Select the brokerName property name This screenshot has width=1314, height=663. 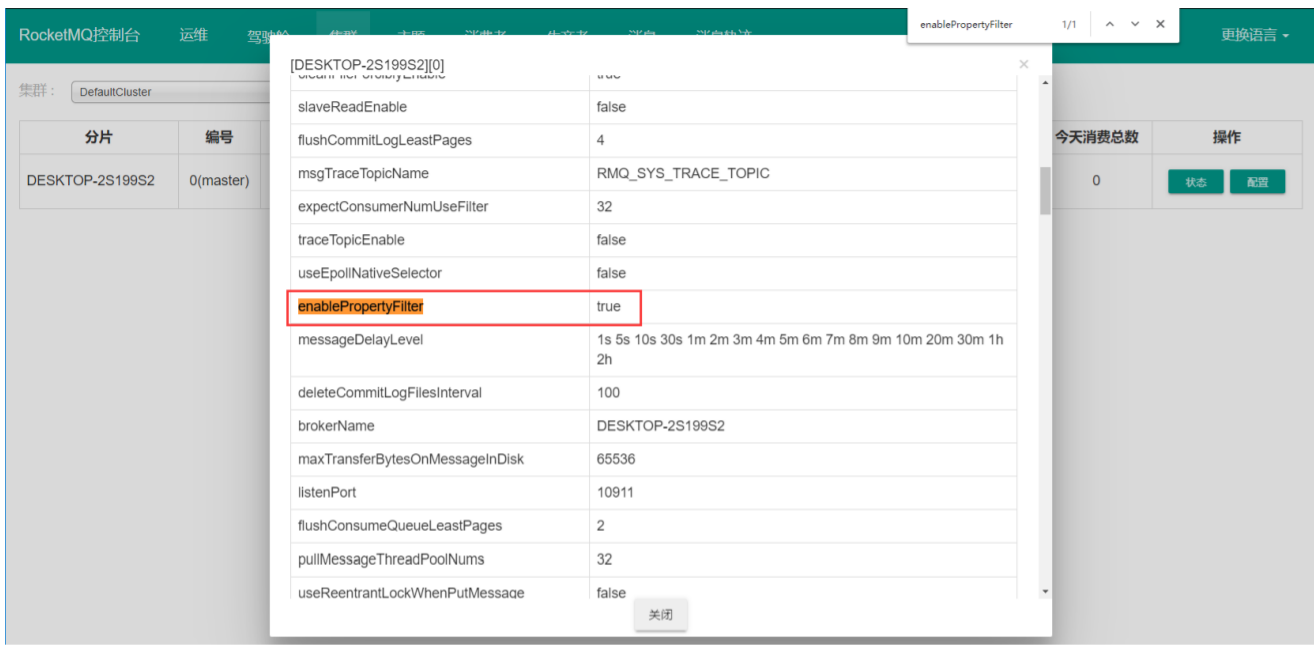pos(336,426)
